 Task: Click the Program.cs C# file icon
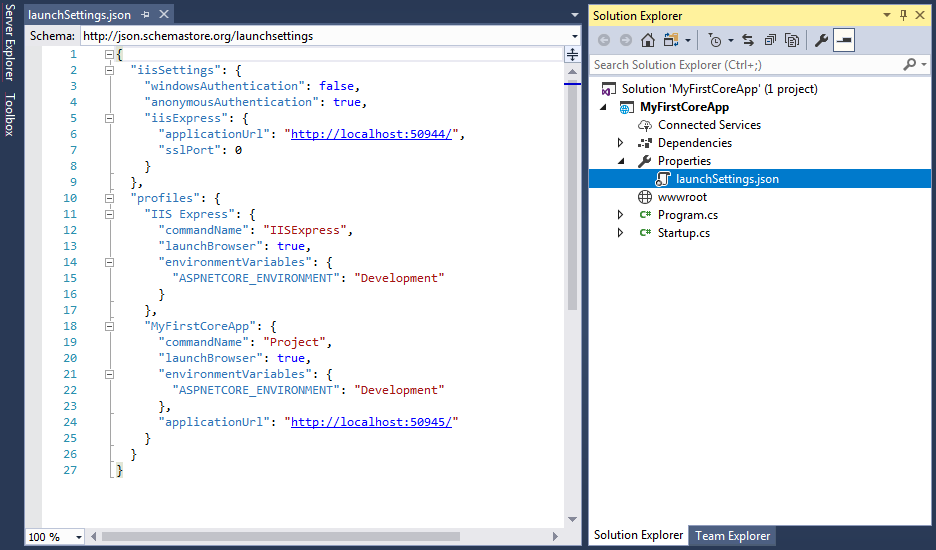coord(645,214)
